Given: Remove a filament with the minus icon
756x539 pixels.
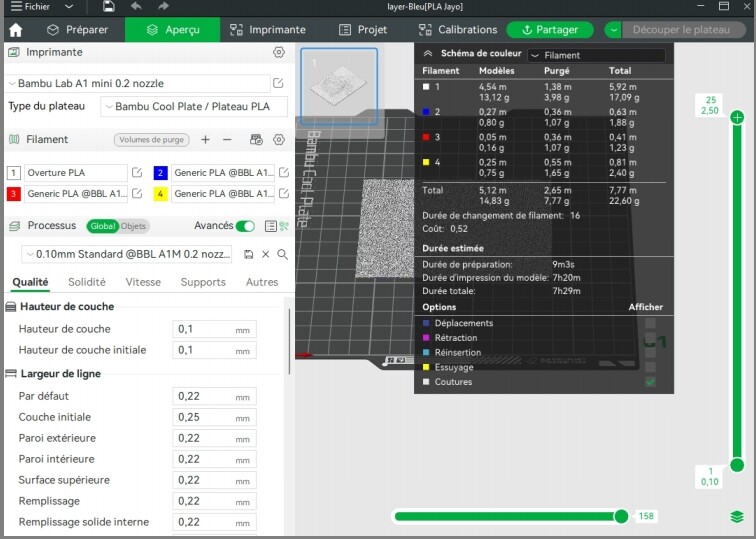Looking at the screenshot, I should [227, 140].
